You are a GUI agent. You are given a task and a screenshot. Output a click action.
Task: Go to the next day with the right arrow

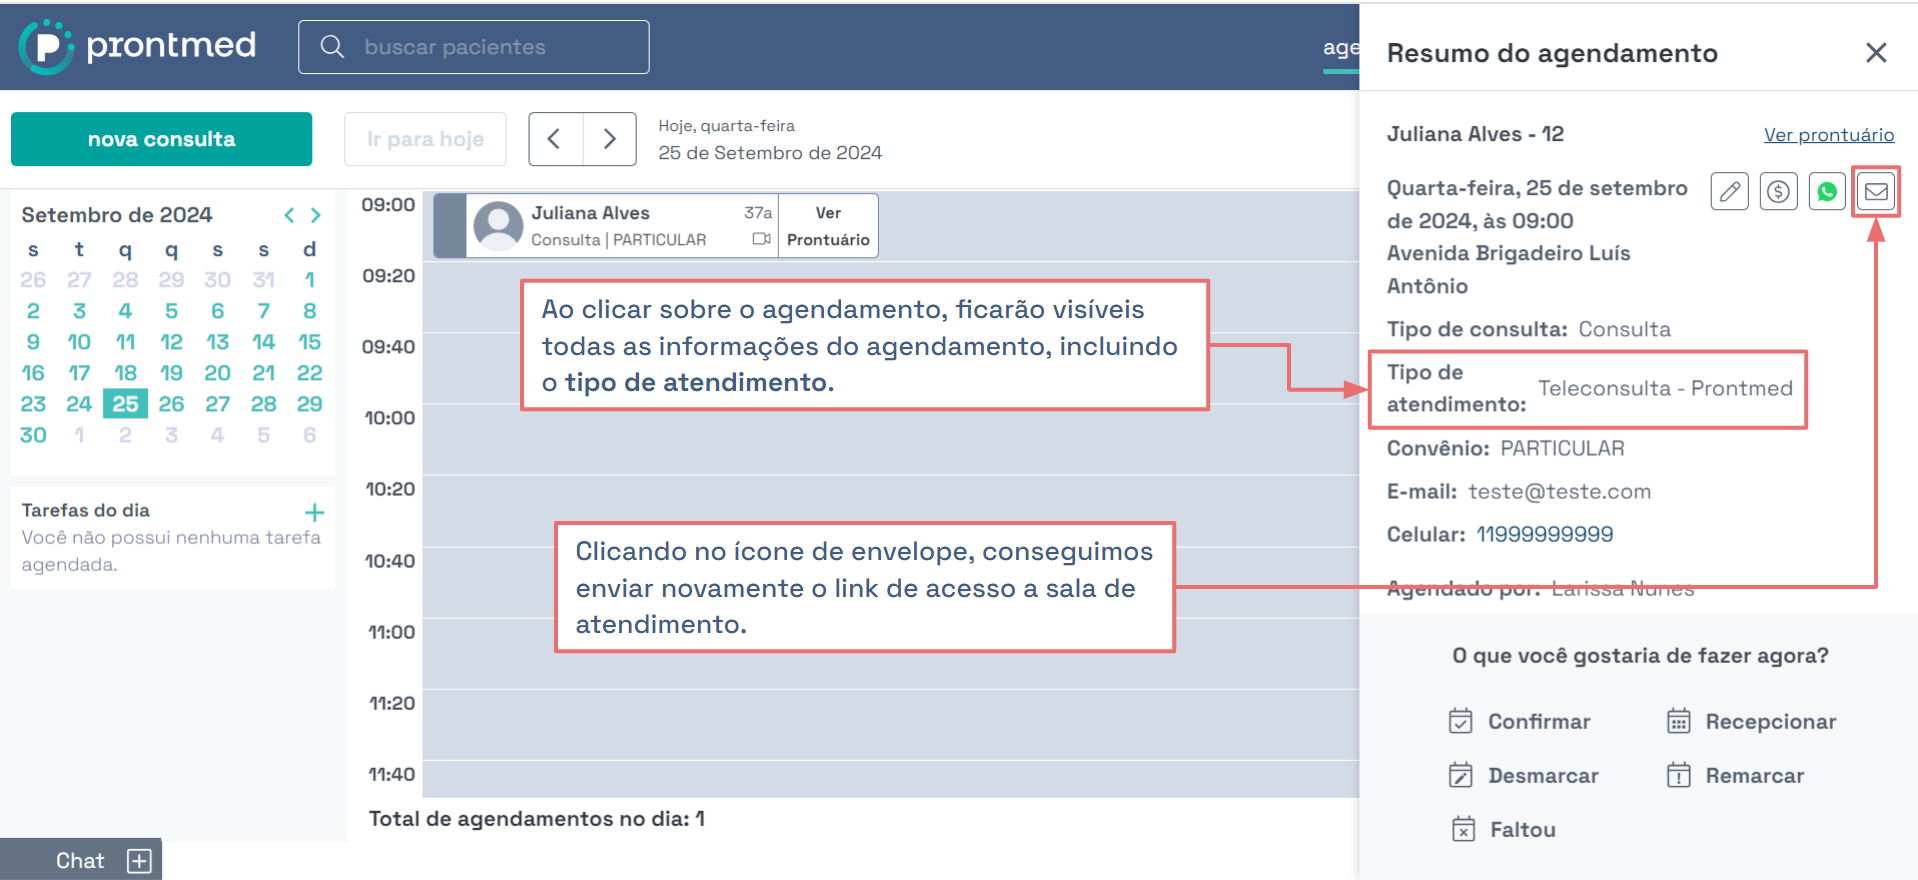(x=609, y=139)
